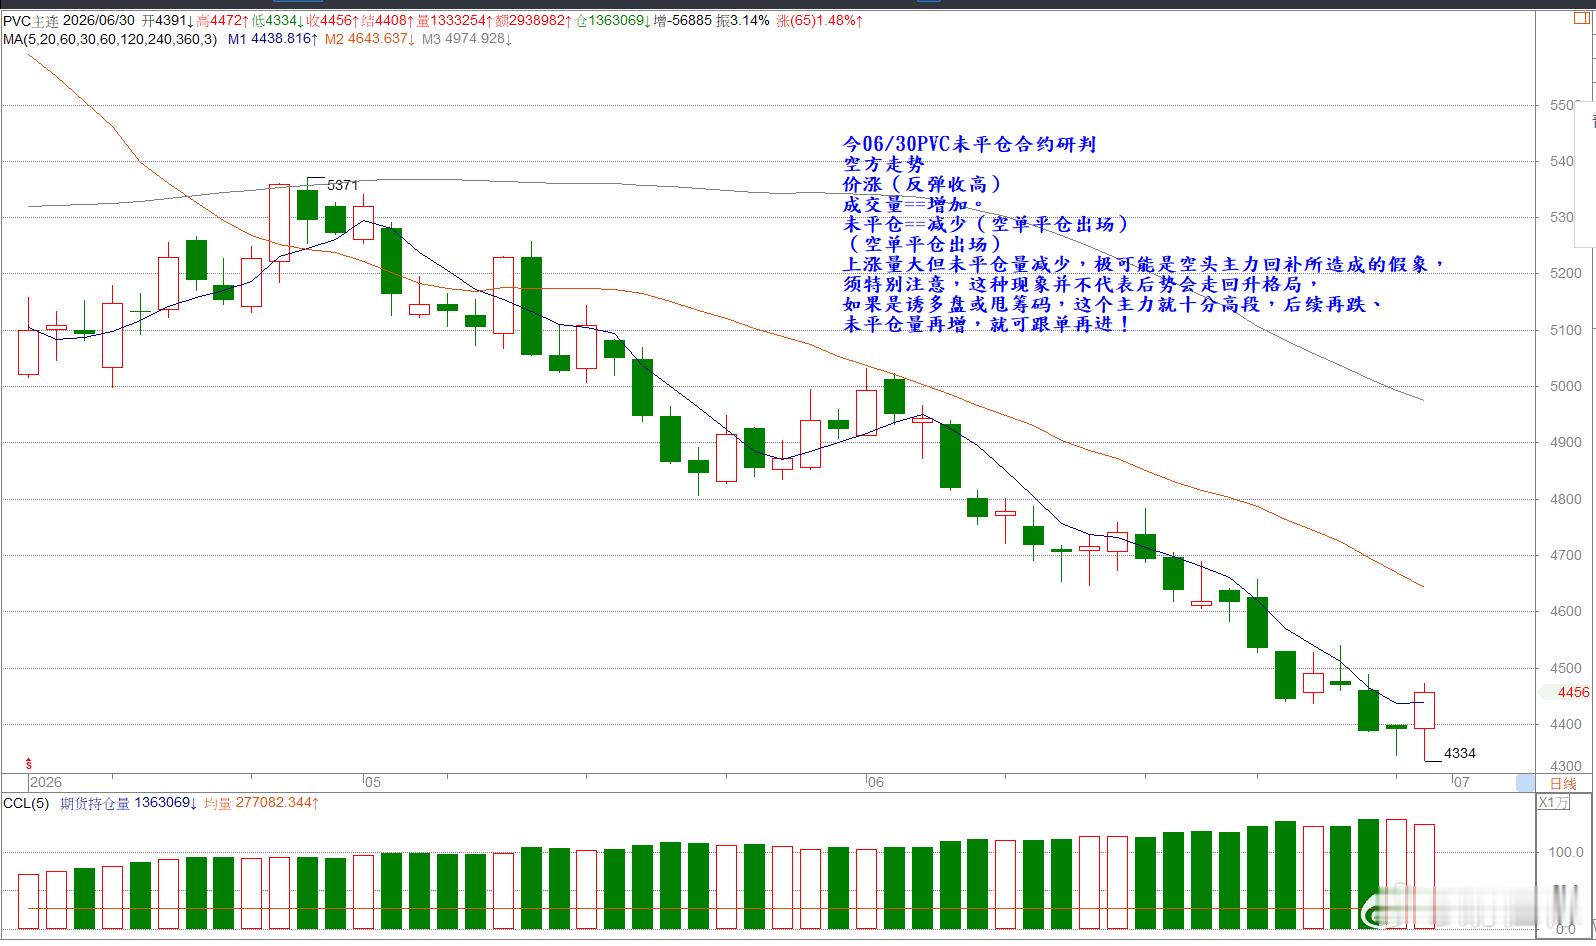The height and width of the screenshot is (946, 1596).
Task: Click the latest red candlestick on June 30
Action: click(x=1425, y=710)
